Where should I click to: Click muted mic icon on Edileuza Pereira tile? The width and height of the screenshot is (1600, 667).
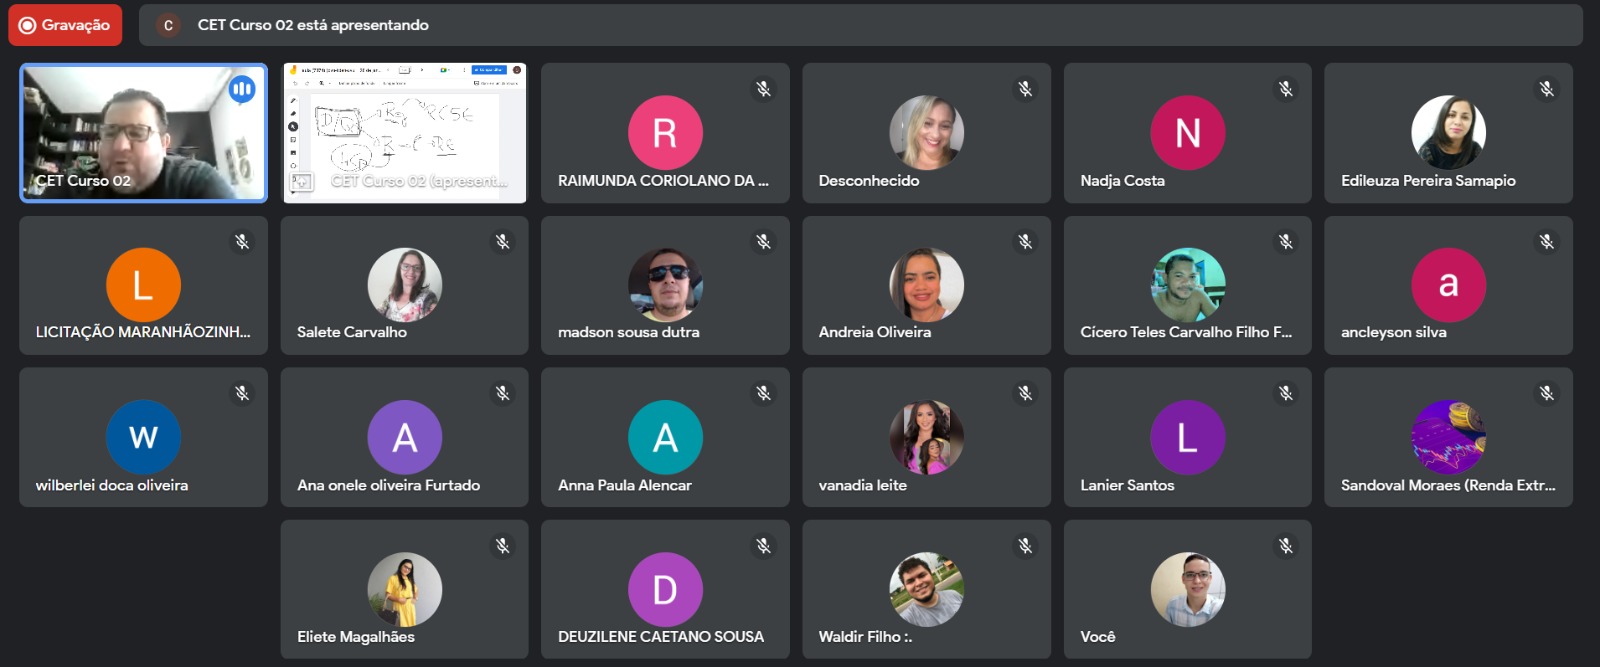(1547, 89)
